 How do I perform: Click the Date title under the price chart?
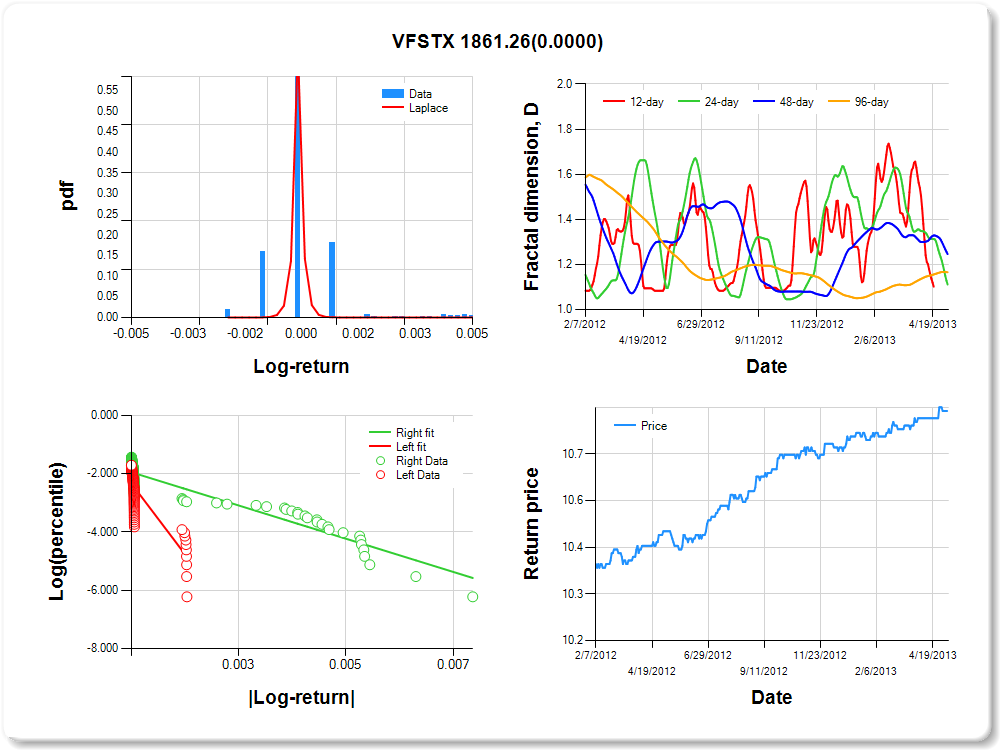[x=772, y=697]
